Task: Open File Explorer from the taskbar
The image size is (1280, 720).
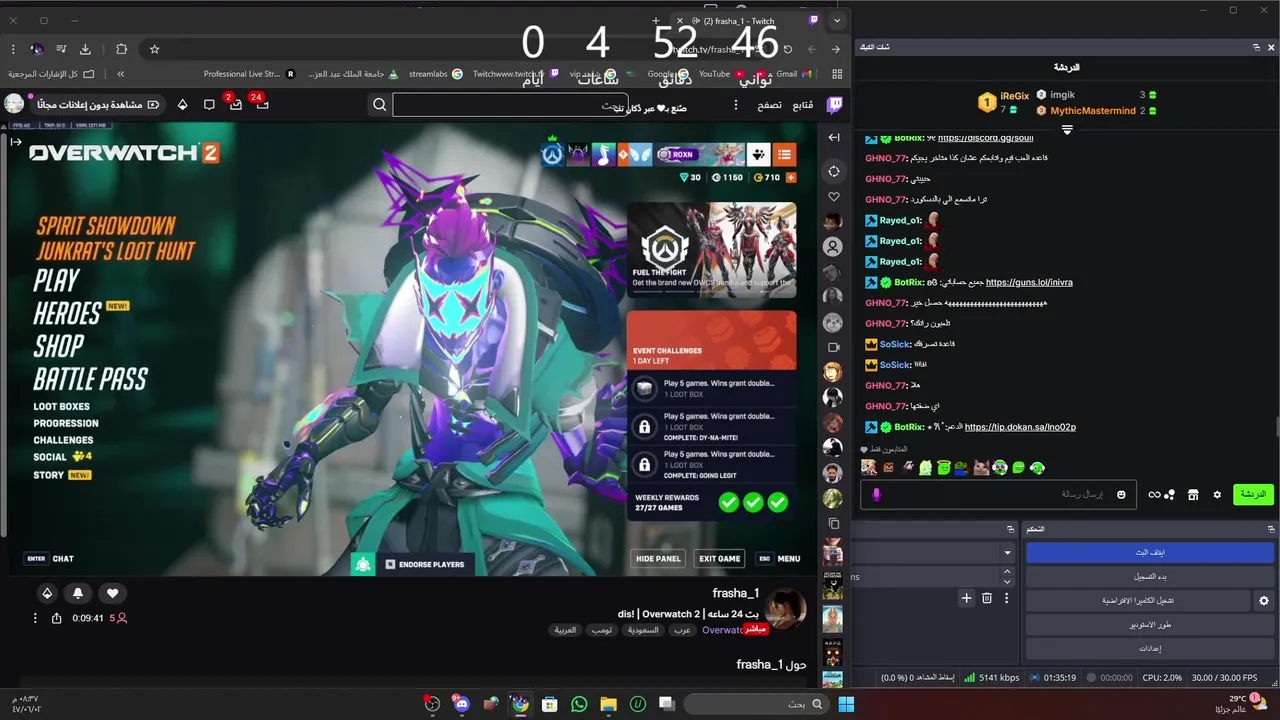Action: coord(608,704)
